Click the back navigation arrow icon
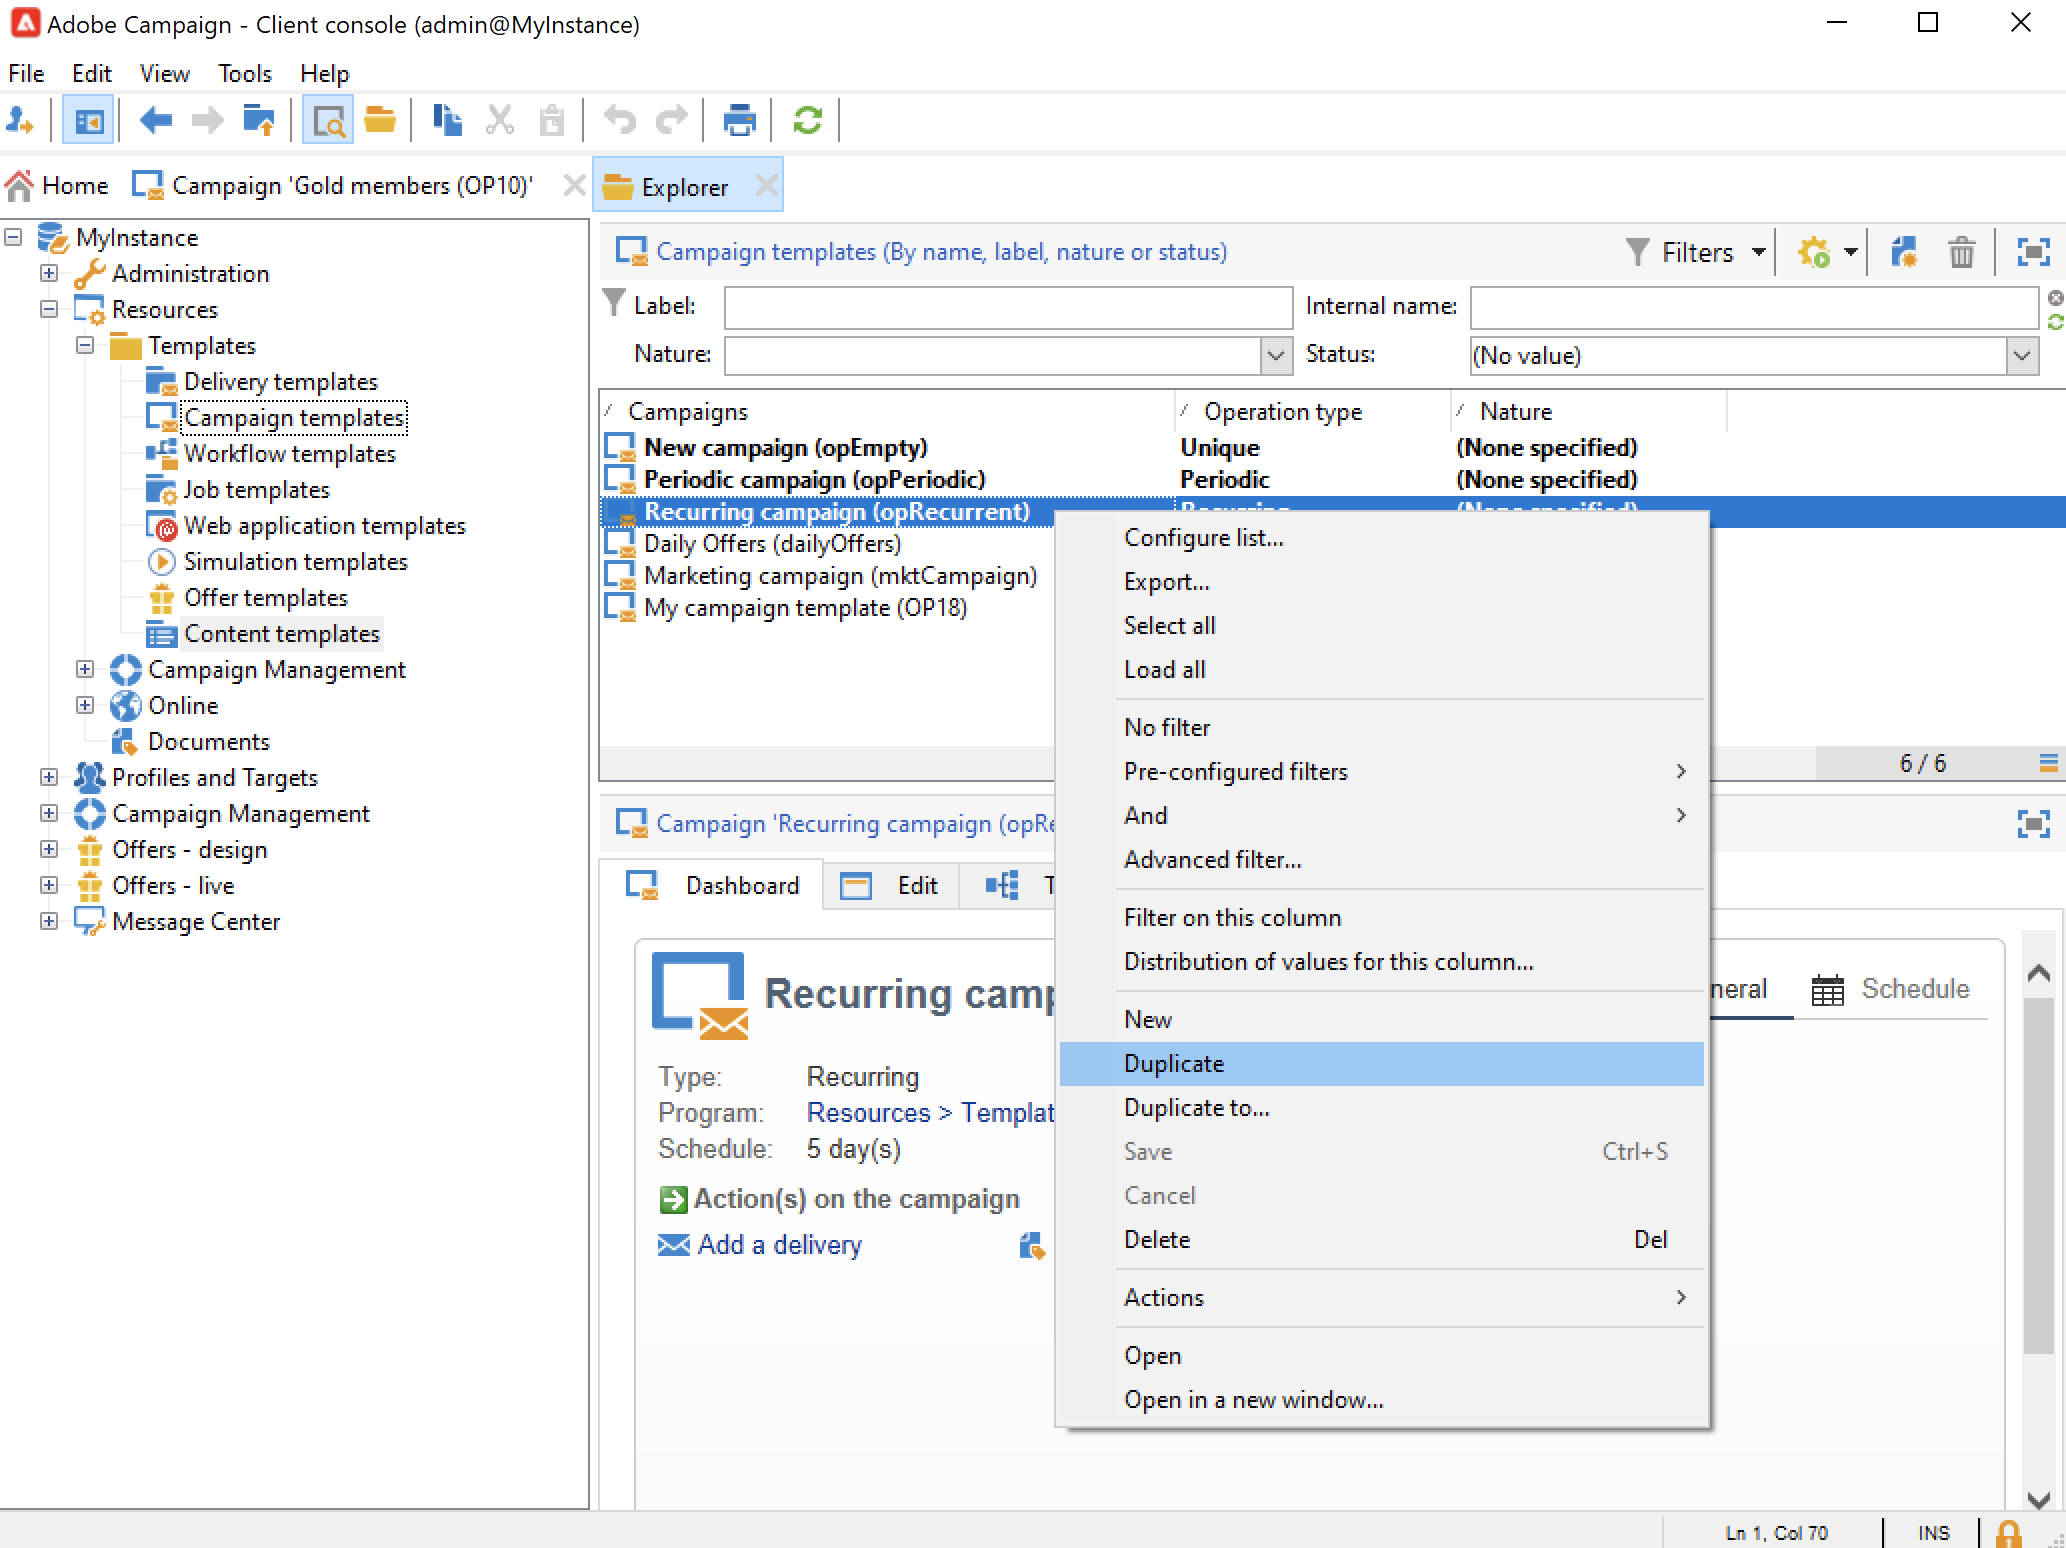 155,121
